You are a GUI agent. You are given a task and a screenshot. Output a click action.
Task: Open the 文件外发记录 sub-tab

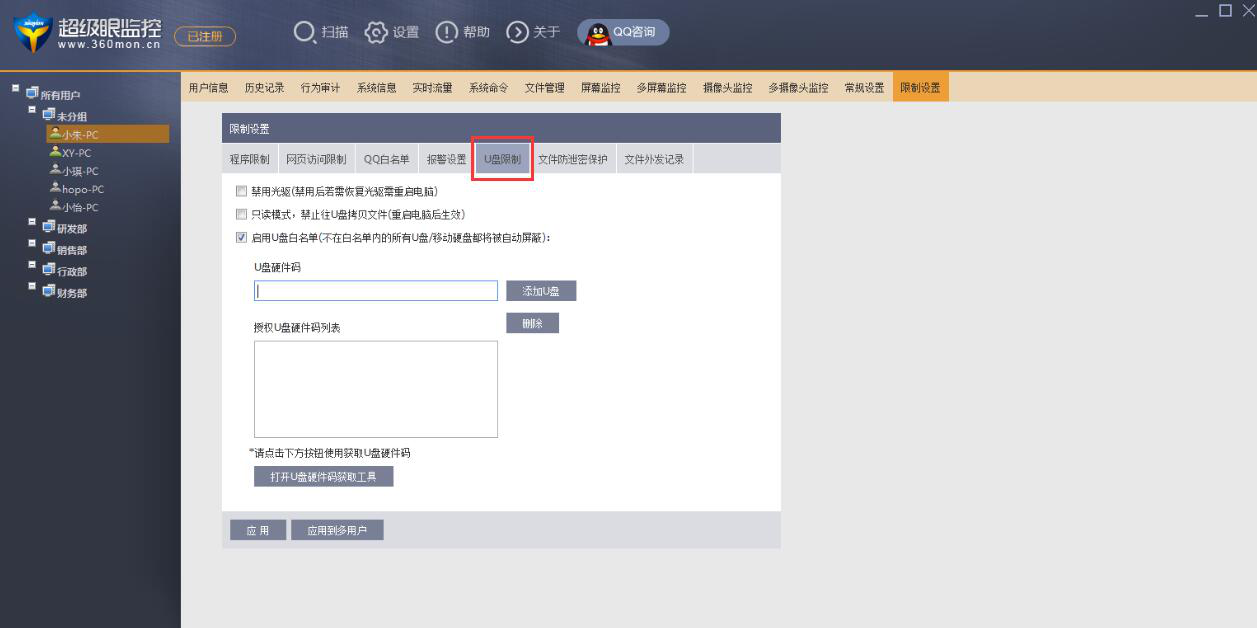(654, 159)
